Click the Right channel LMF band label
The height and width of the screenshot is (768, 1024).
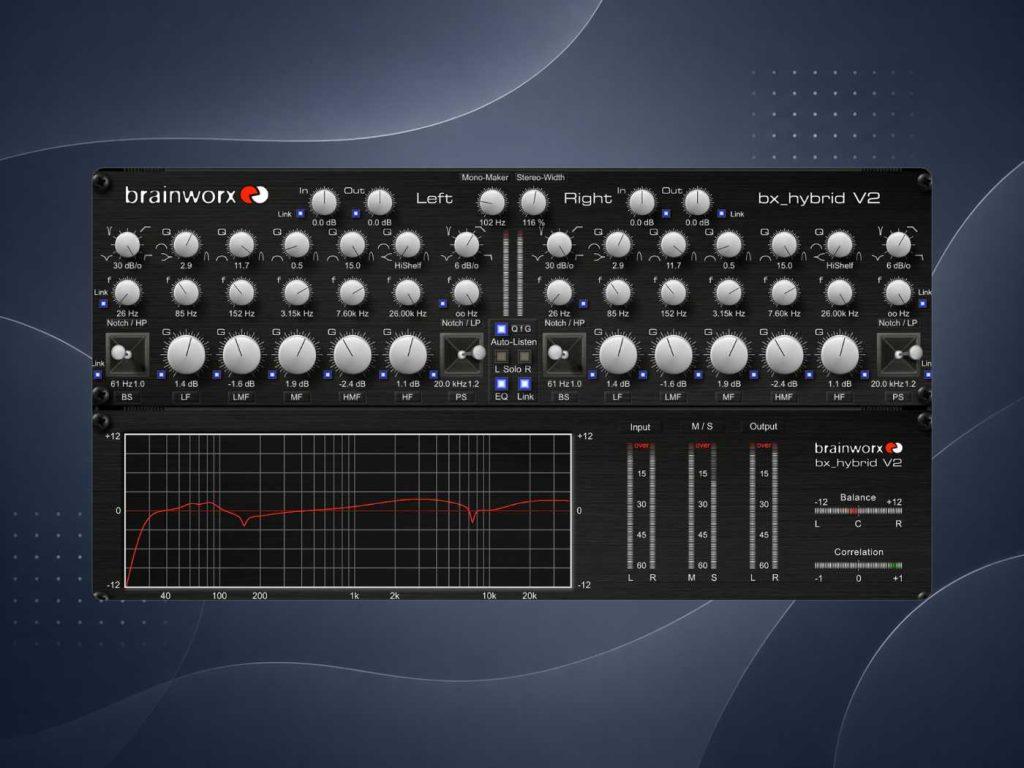pos(673,397)
